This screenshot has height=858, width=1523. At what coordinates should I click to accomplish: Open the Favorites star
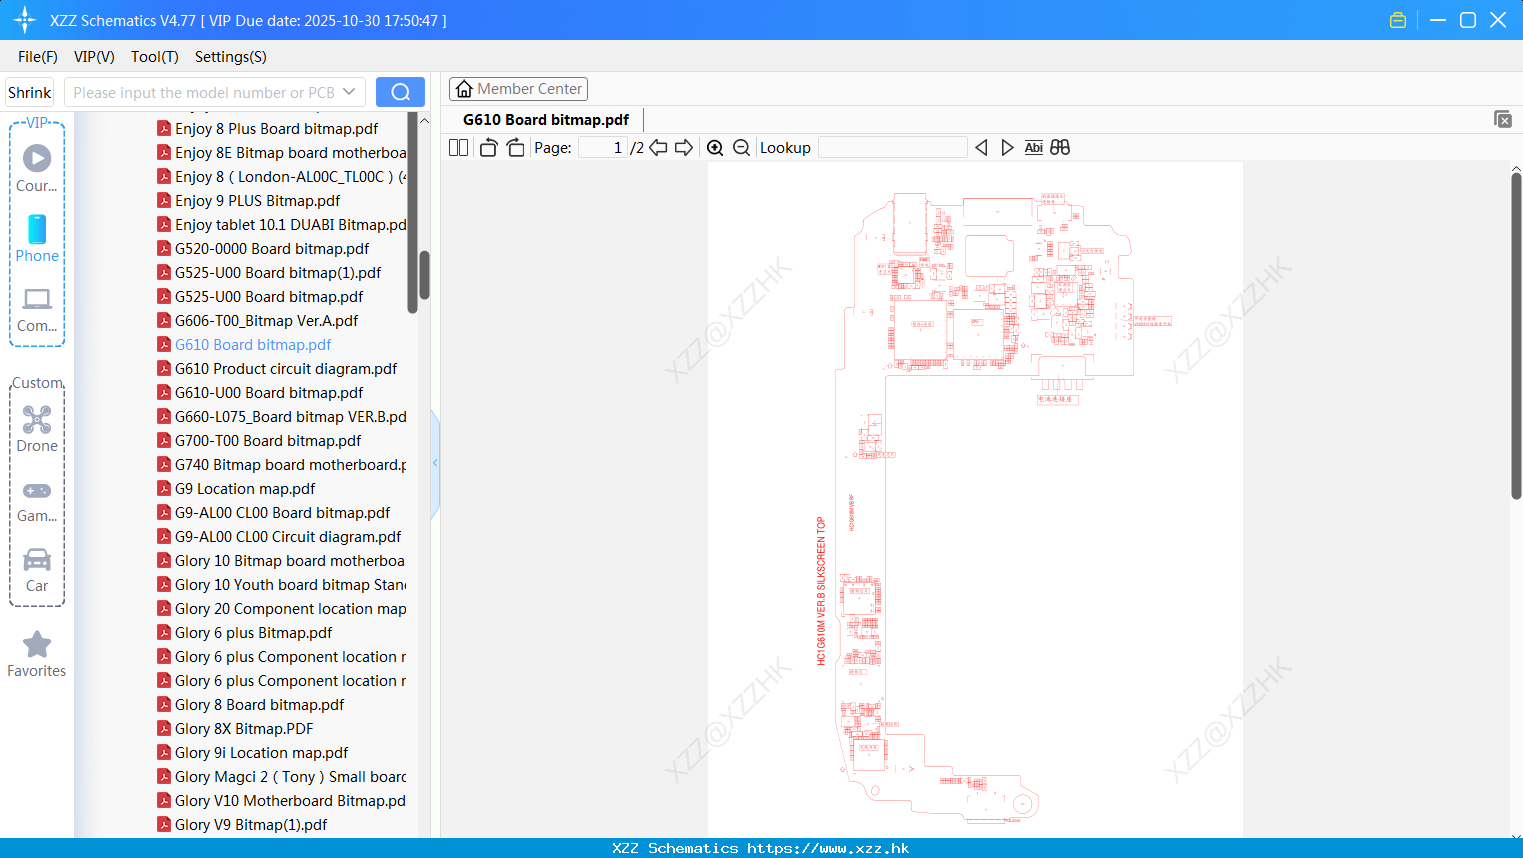(x=37, y=644)
